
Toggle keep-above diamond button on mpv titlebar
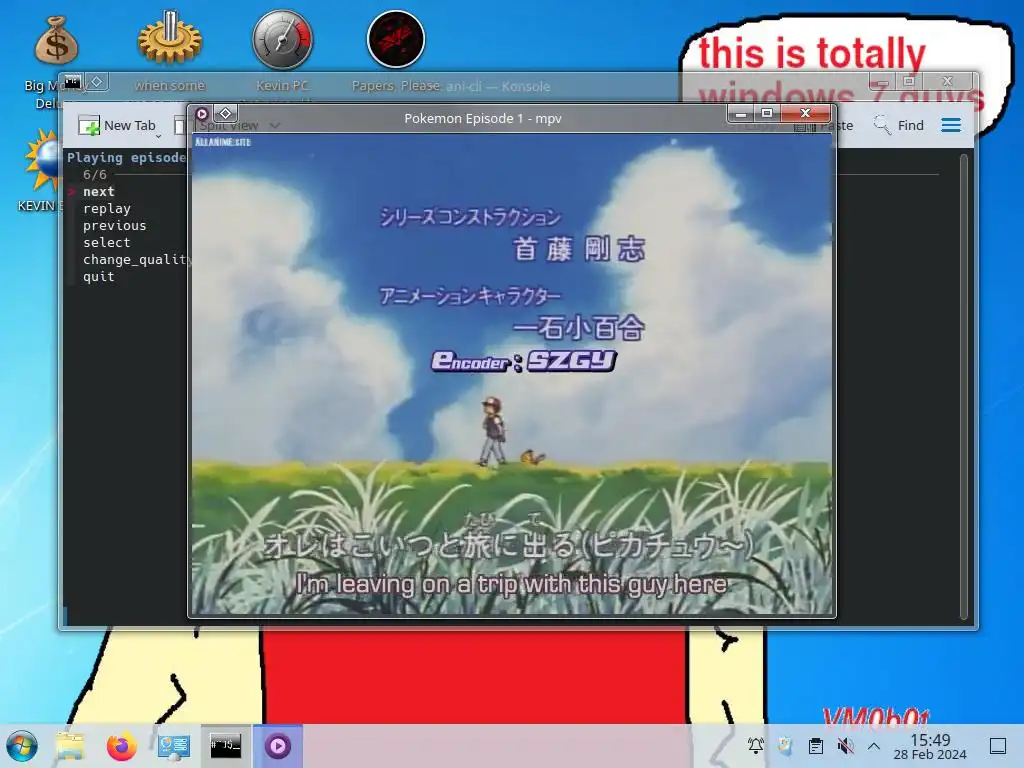pos(225,114)
